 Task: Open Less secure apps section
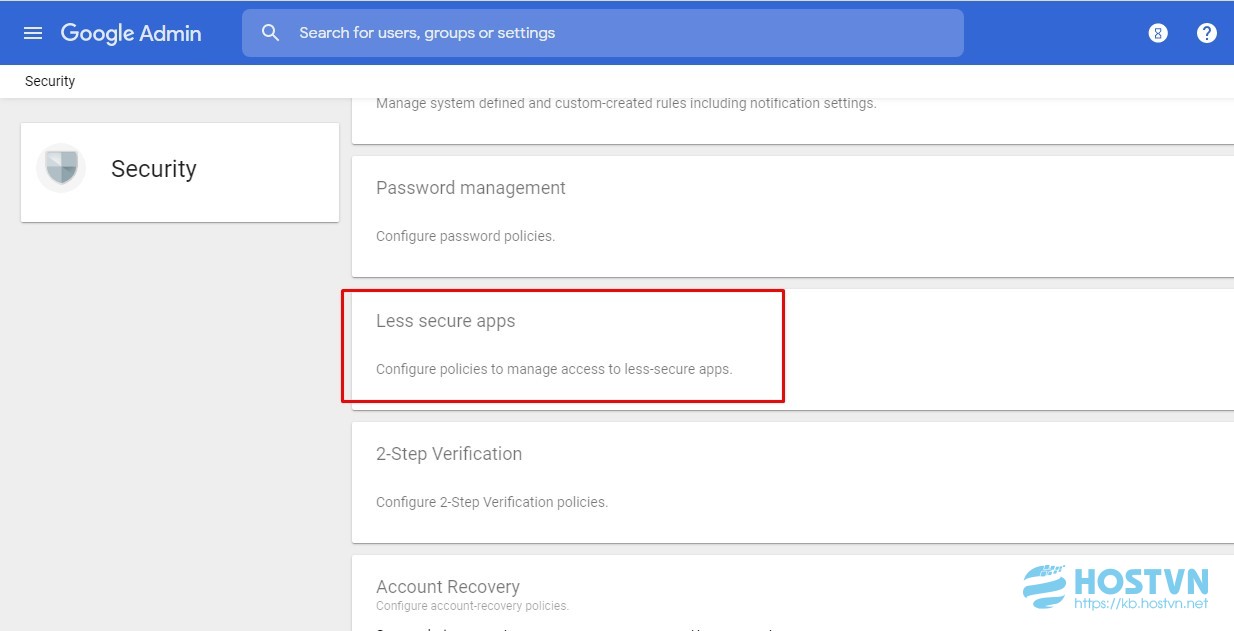(x=793, y=349)
